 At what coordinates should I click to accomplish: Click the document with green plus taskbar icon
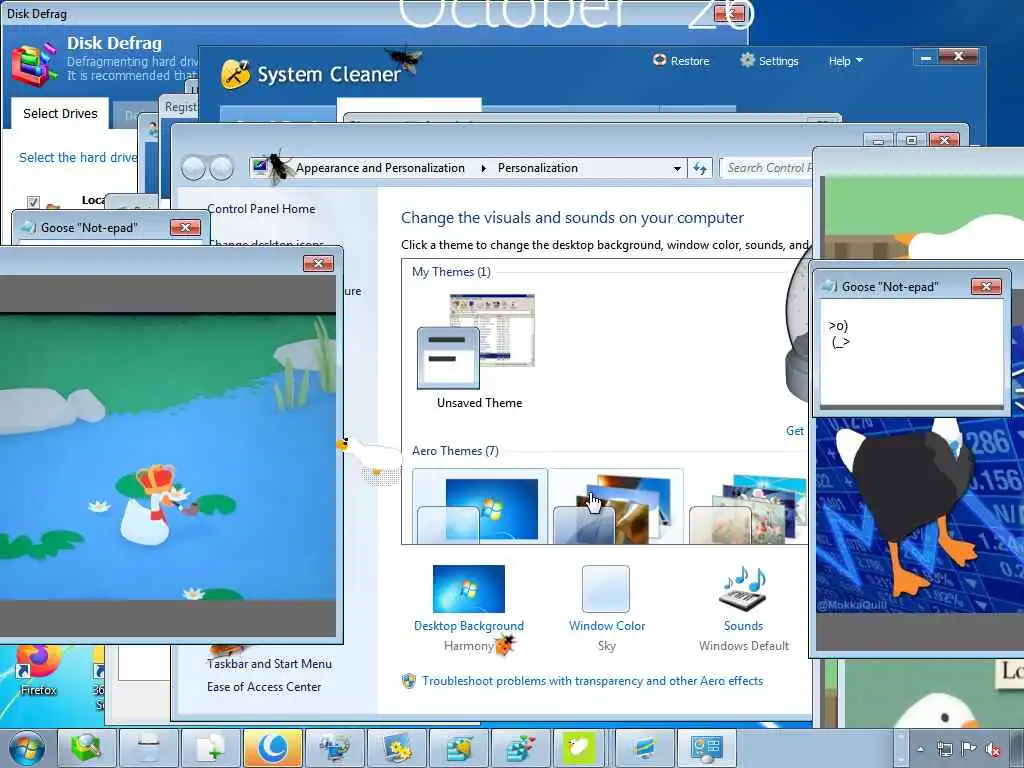pos(210,748)
